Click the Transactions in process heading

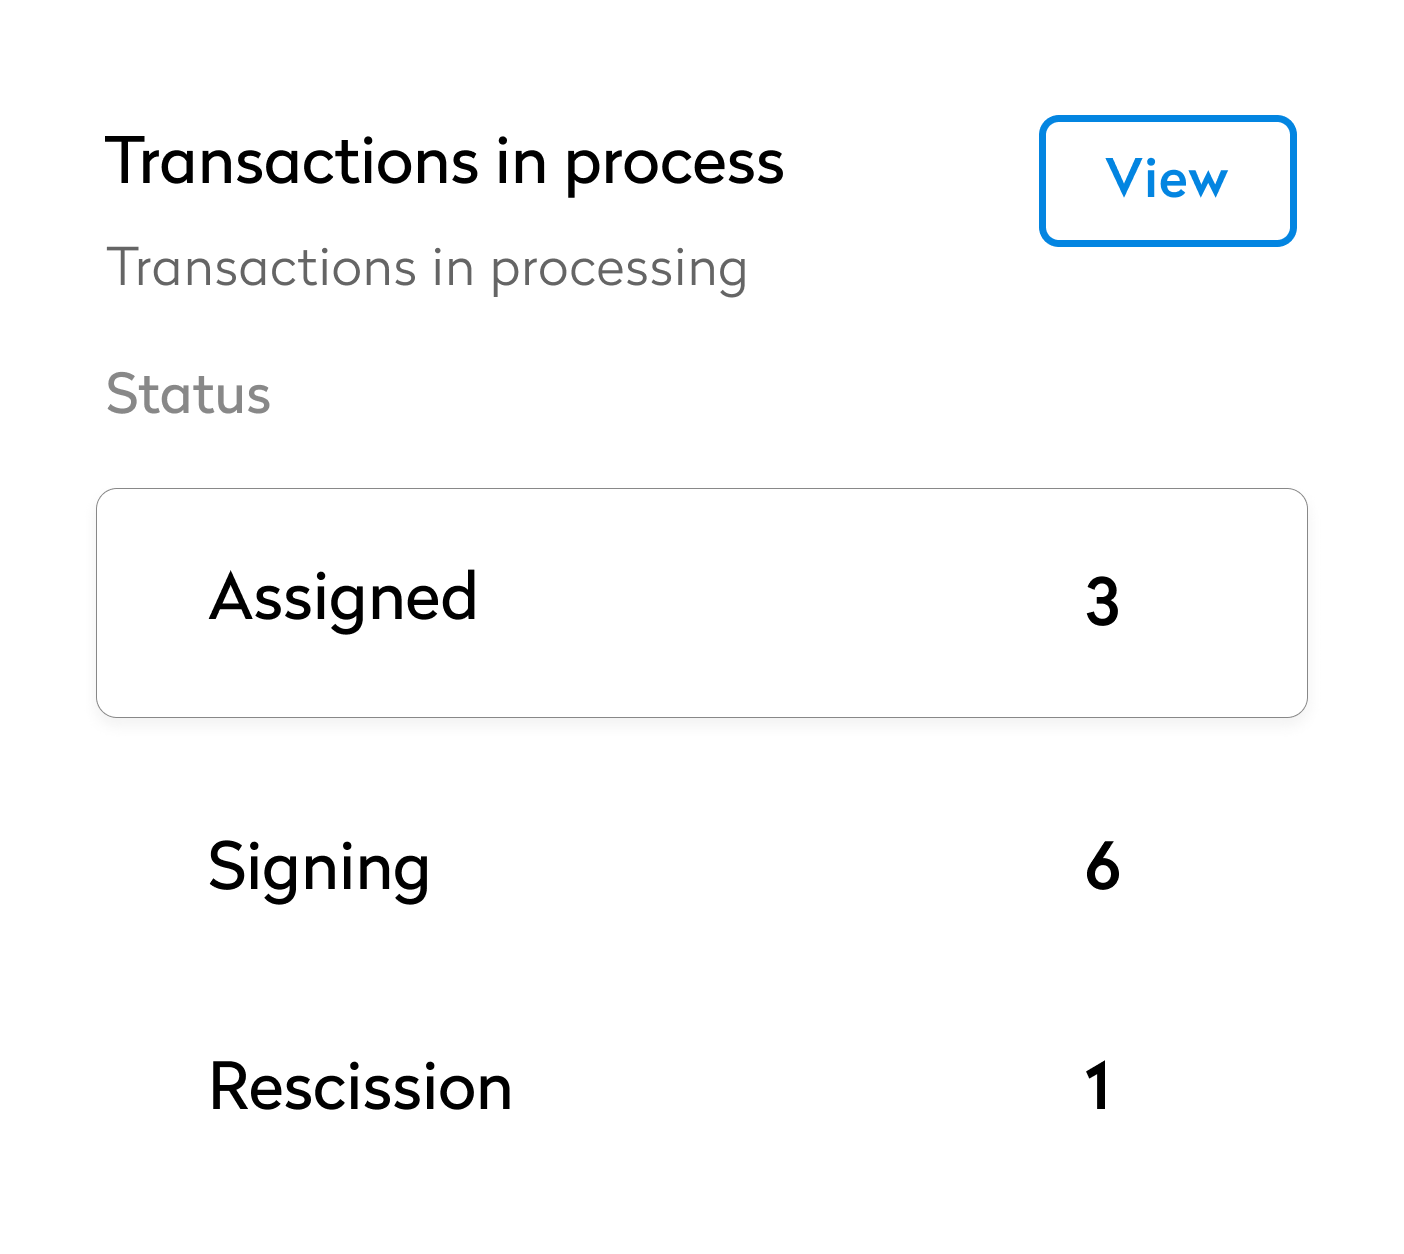pos(444,162)
